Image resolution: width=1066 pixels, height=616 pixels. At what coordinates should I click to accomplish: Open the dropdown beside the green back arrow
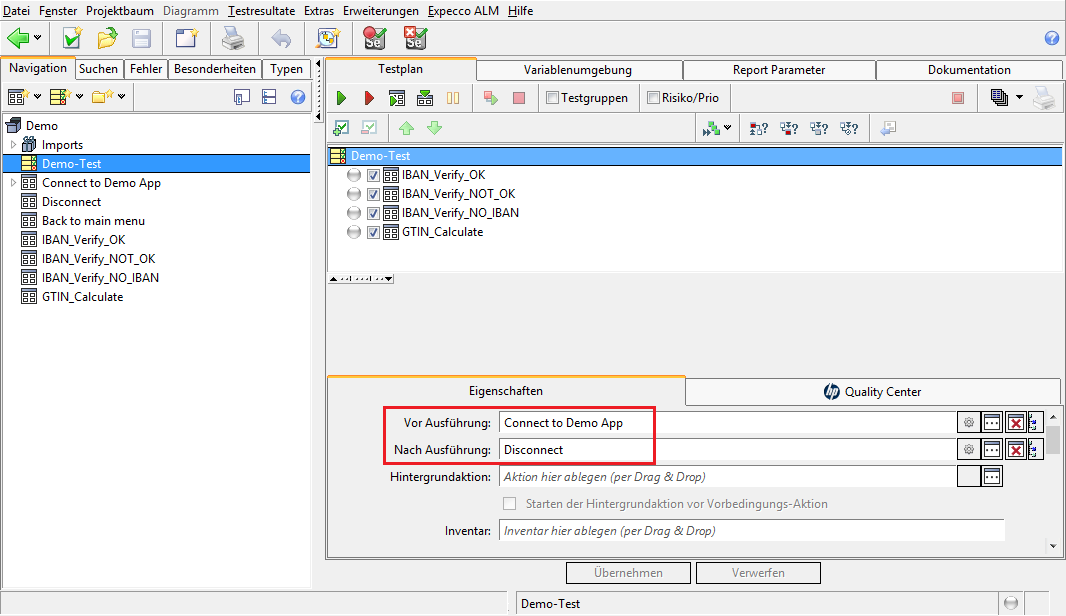coord(38,39)
